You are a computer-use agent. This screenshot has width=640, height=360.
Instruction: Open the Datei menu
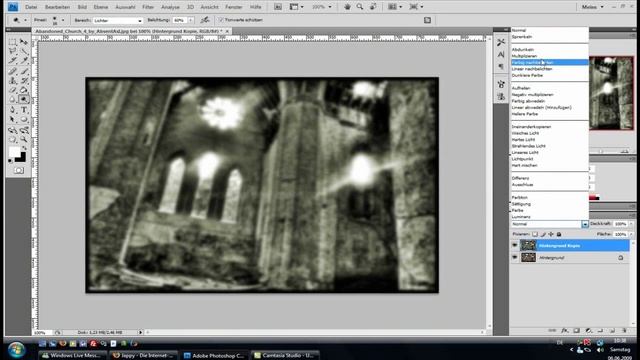tap(31, 7)
